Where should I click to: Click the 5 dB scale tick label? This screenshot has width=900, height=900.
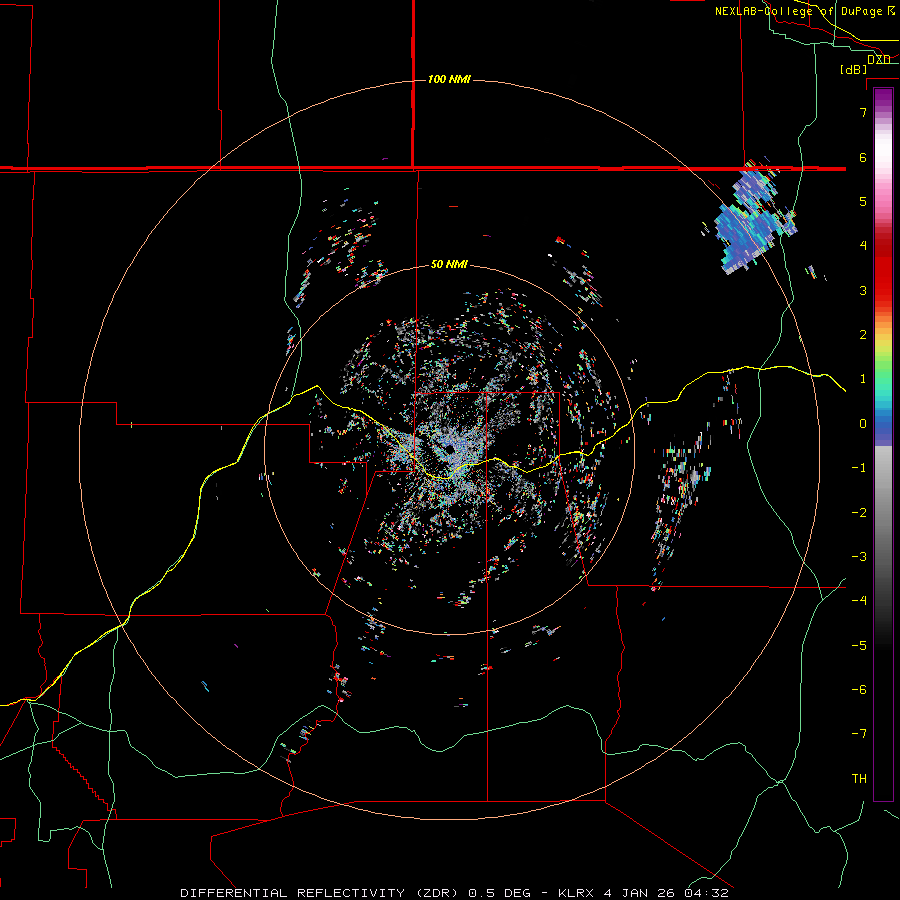click(863, 201)
